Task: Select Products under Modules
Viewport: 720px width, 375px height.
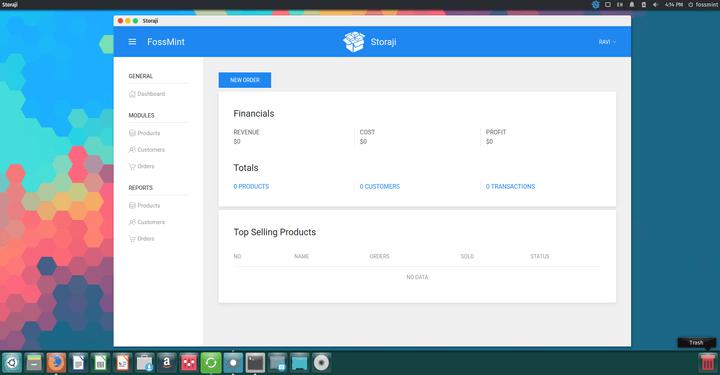Action: pos(144,133)
